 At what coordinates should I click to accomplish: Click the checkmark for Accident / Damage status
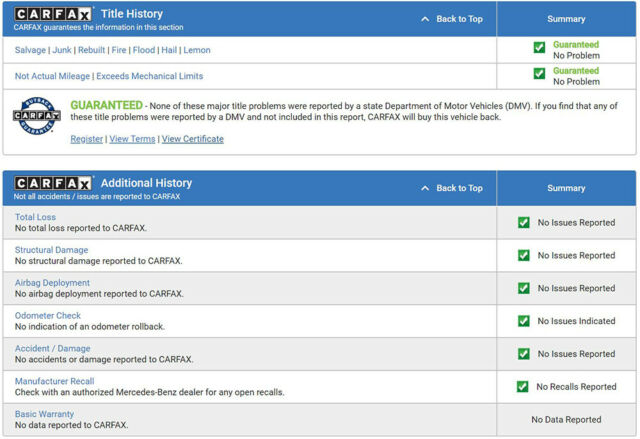(523, 354)
